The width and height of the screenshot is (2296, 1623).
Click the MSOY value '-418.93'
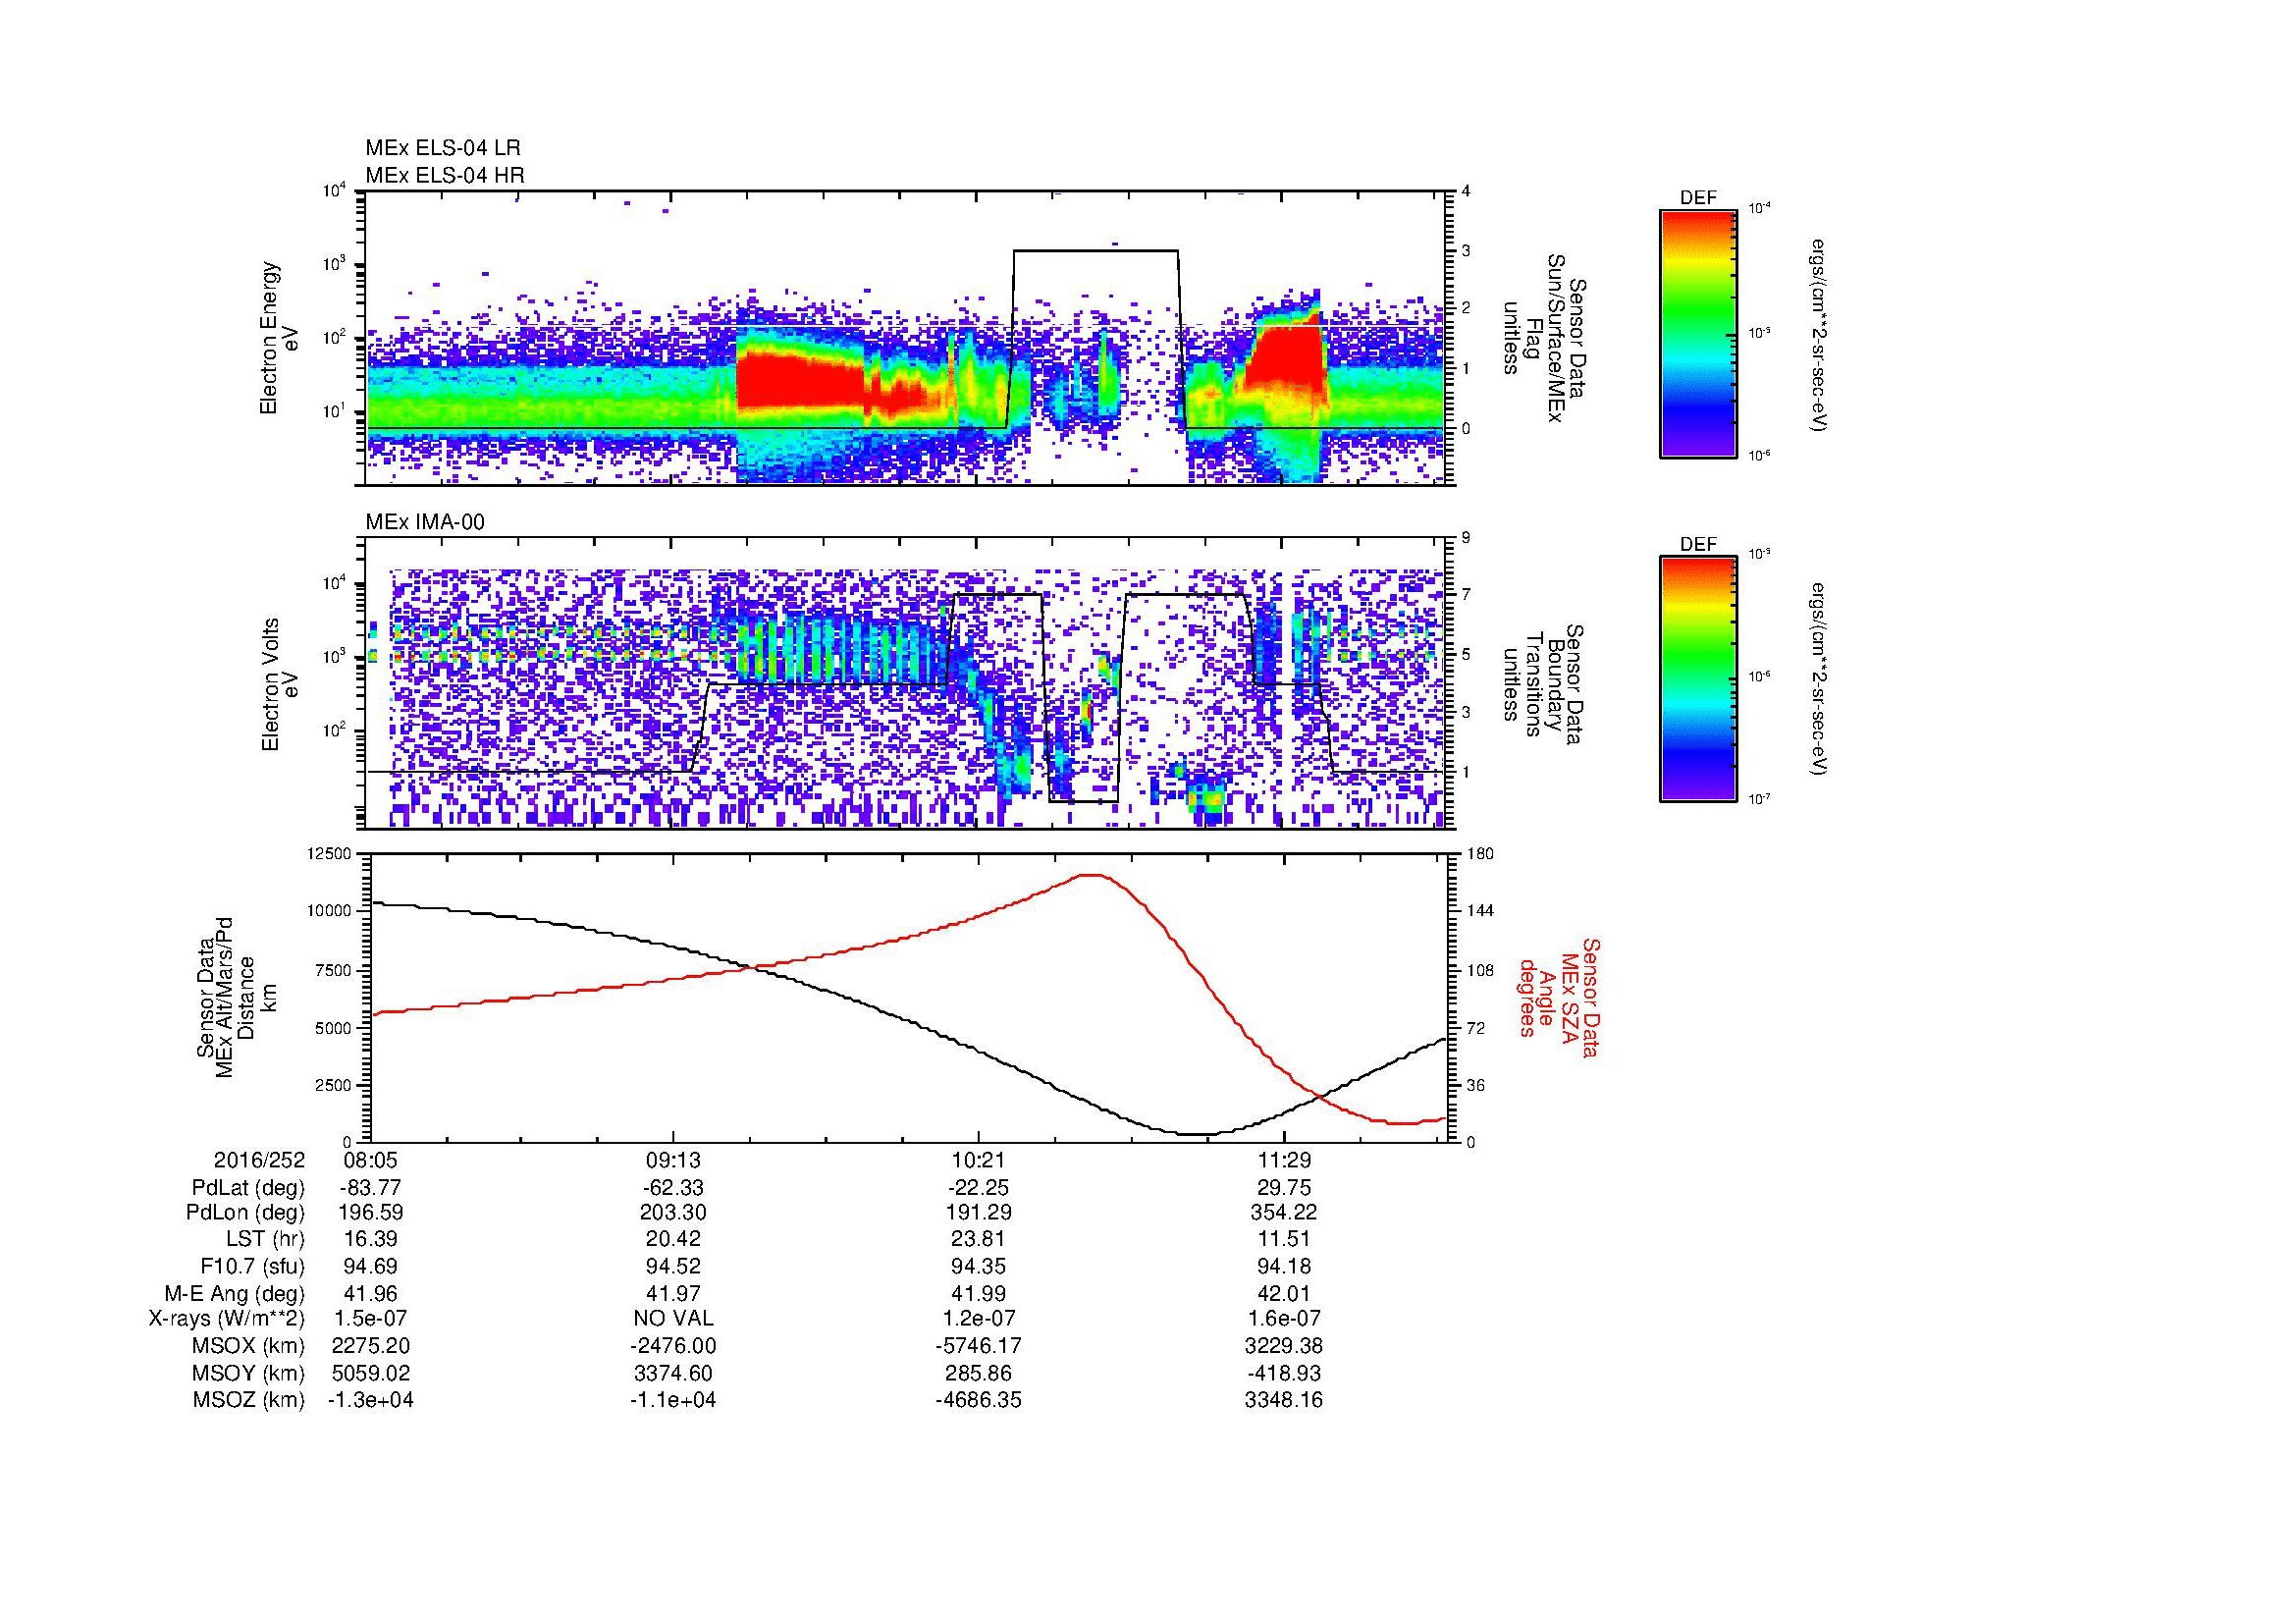click(1283, 1373)
